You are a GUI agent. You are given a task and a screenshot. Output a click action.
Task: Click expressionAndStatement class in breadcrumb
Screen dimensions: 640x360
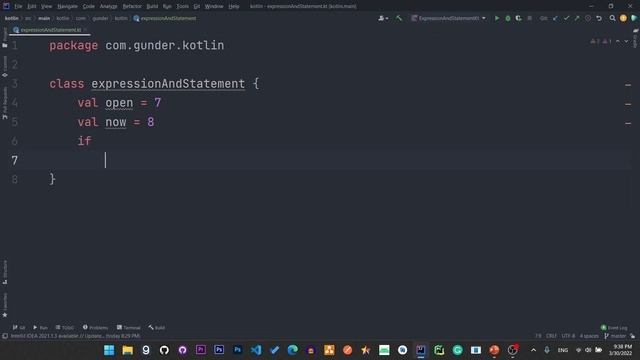165,18
